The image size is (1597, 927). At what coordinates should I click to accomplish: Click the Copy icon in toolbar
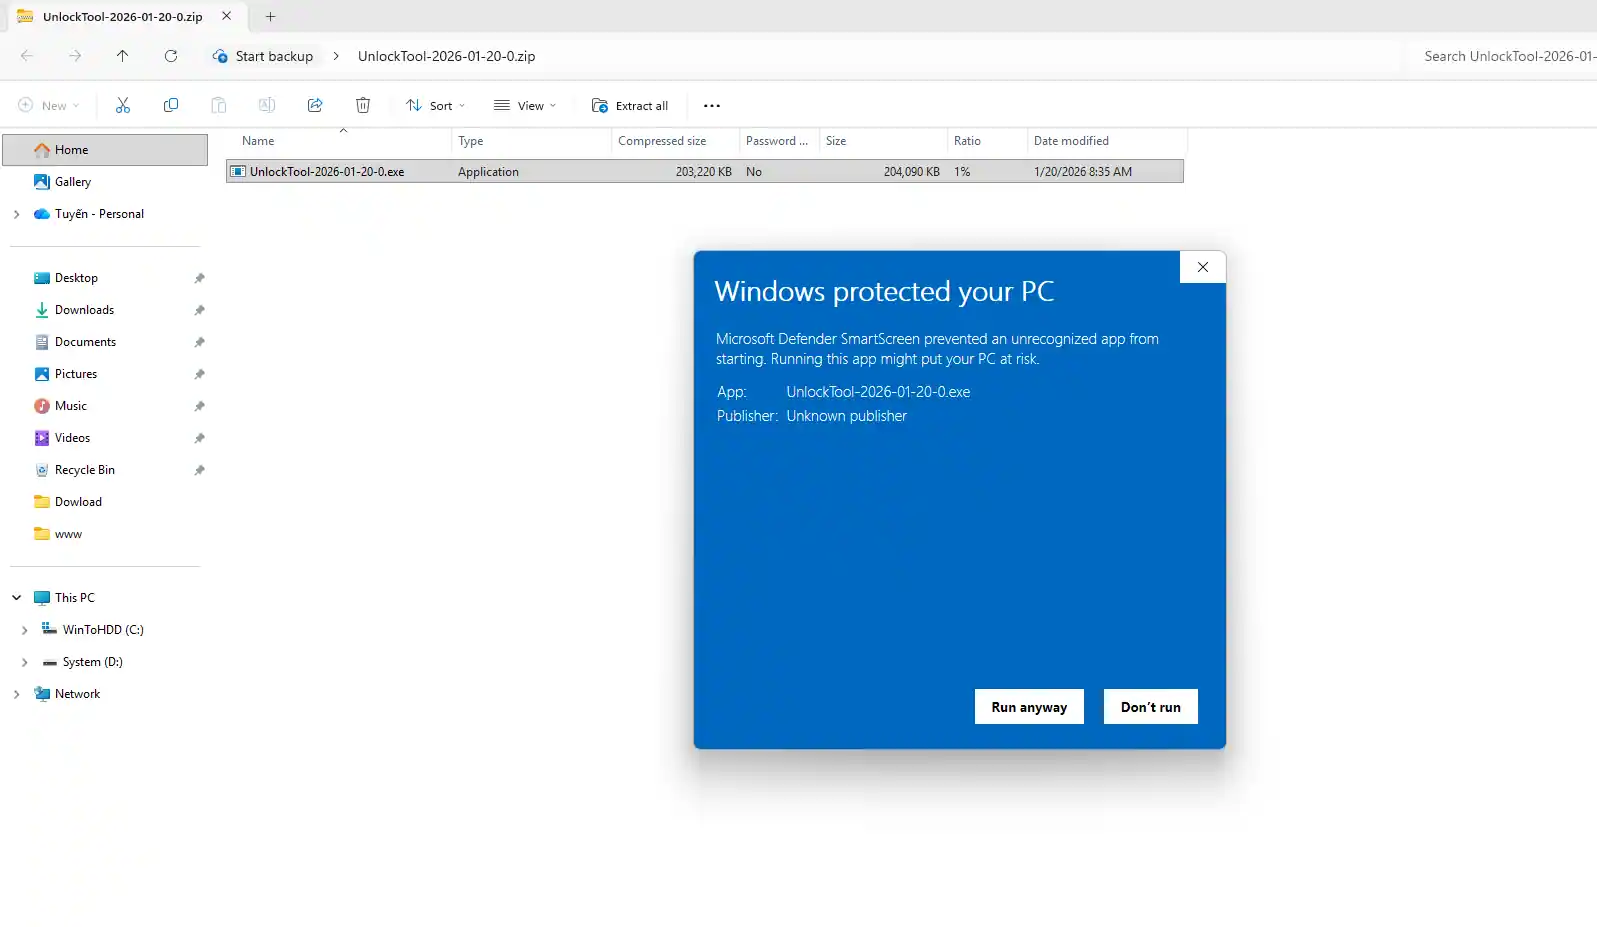pos(171,105)
